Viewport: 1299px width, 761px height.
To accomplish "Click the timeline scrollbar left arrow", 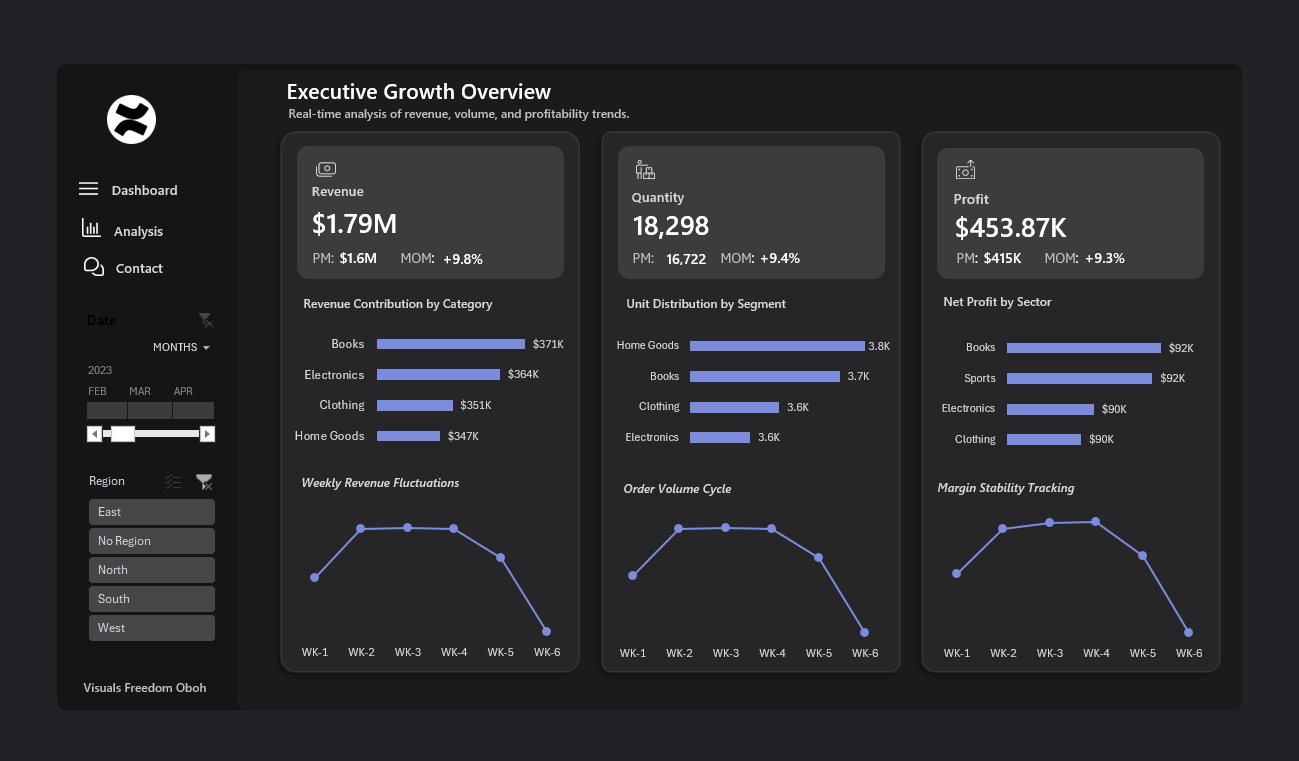I will (94, 434).
